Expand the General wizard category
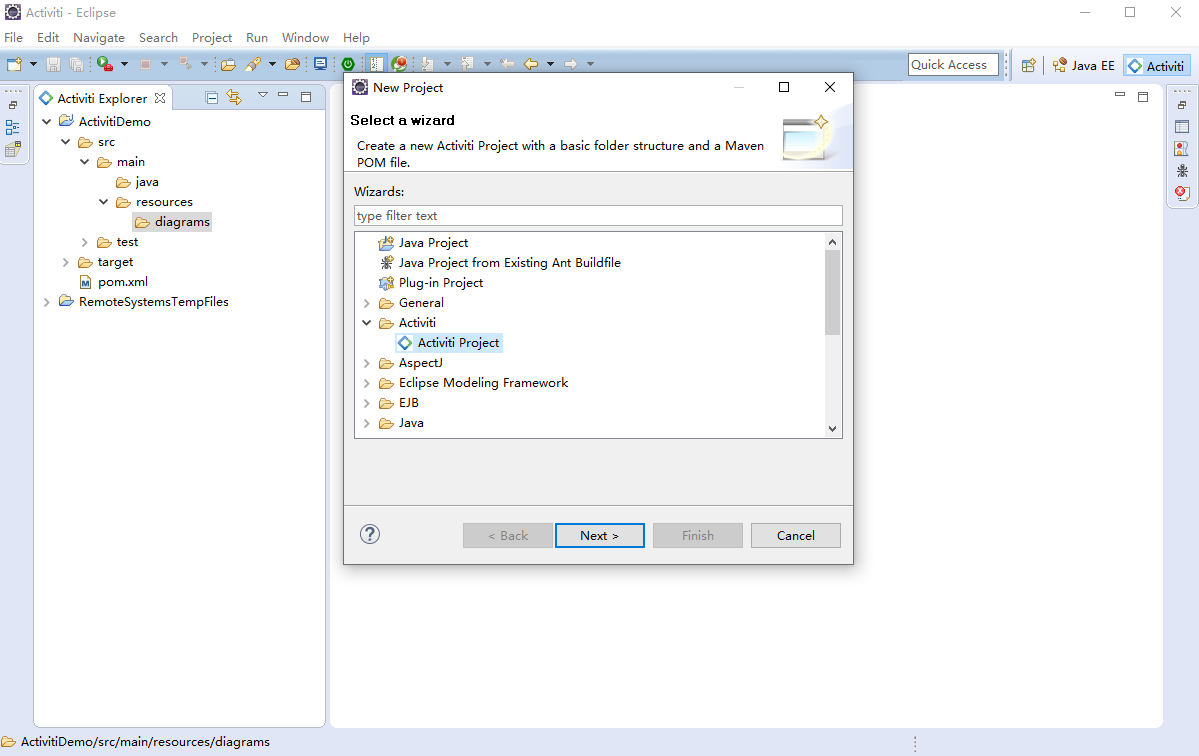Viewport: 1199px width, 756px height. coord(366,303)
